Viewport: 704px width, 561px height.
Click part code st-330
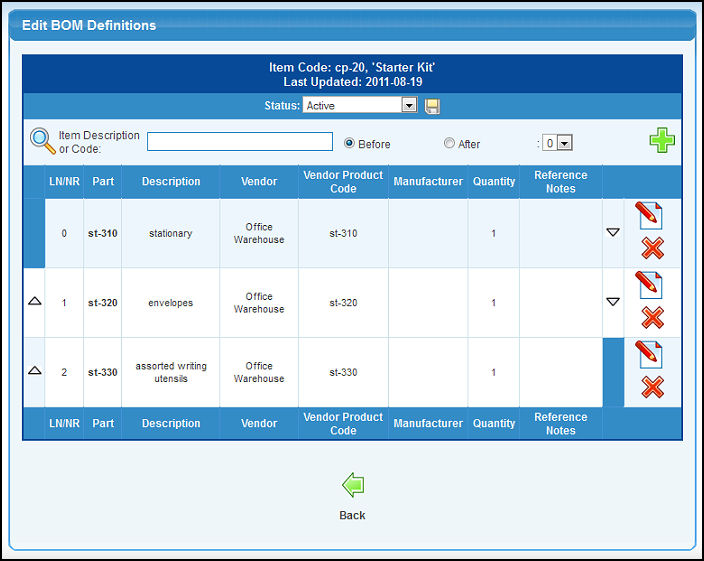(103, 373)
